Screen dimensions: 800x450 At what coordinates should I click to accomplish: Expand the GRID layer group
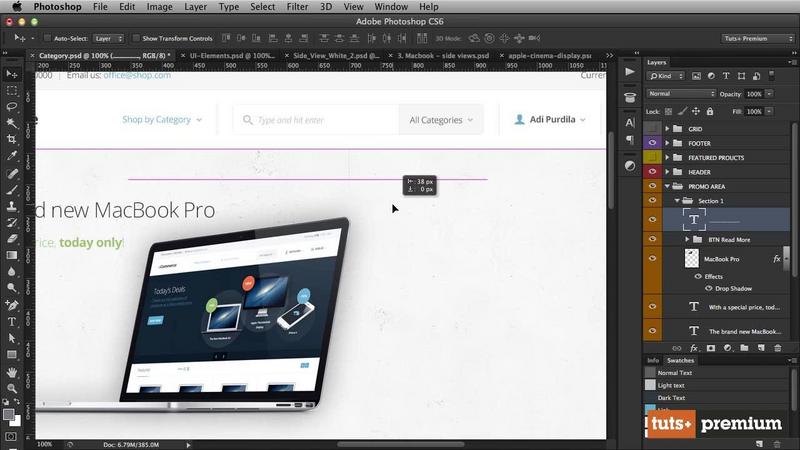pos(667,129)
